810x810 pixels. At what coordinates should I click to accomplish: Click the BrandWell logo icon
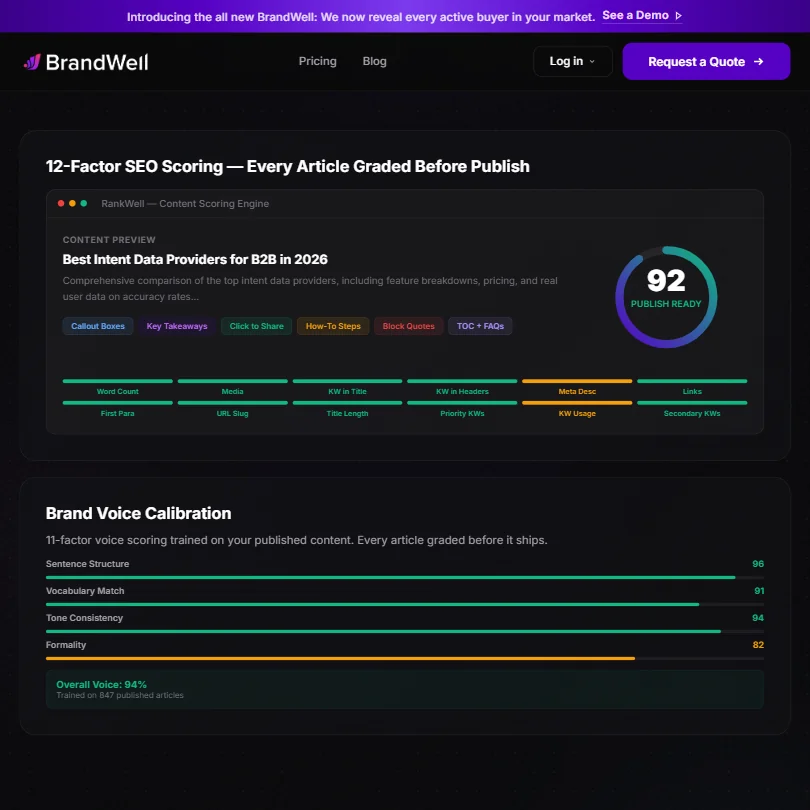(32, 62)
